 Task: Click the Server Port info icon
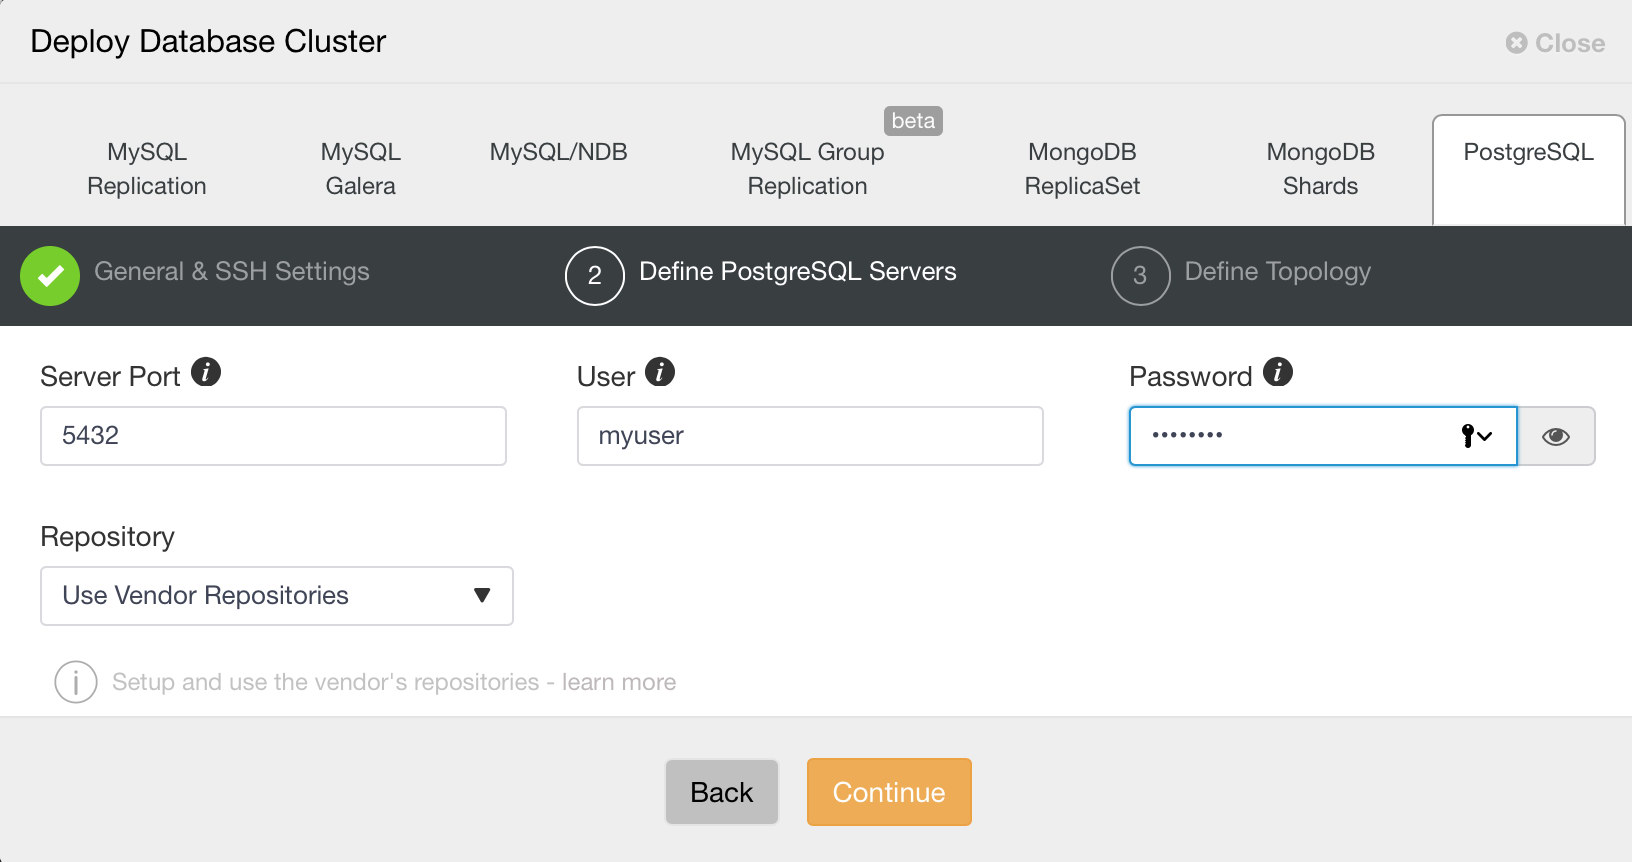click(206, 372)
